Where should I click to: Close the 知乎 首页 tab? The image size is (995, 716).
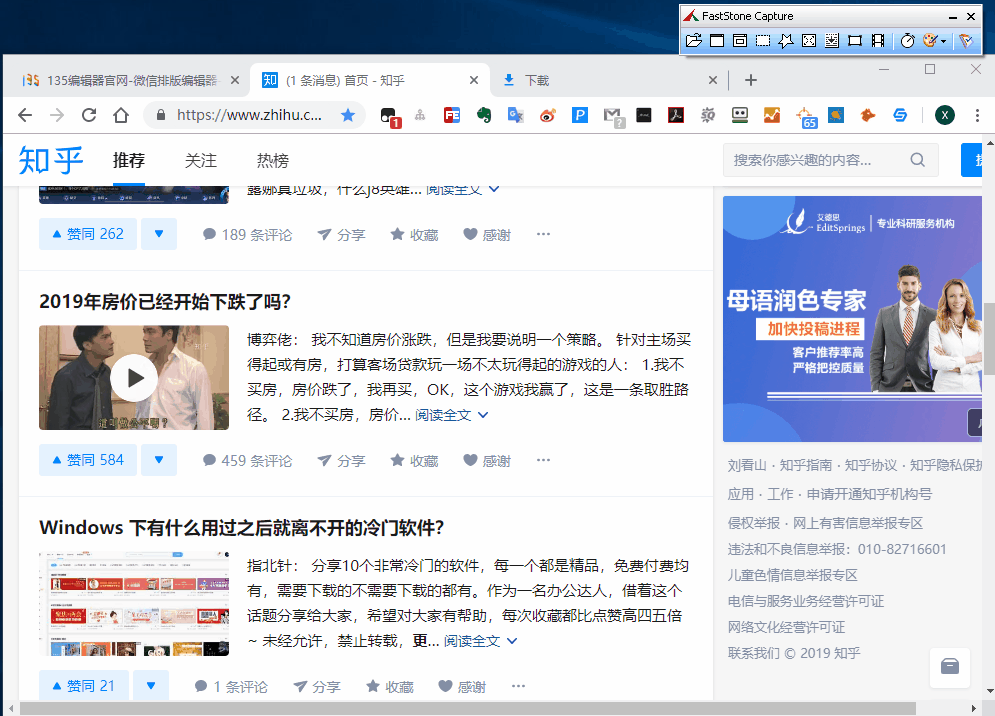coord(473,80)
